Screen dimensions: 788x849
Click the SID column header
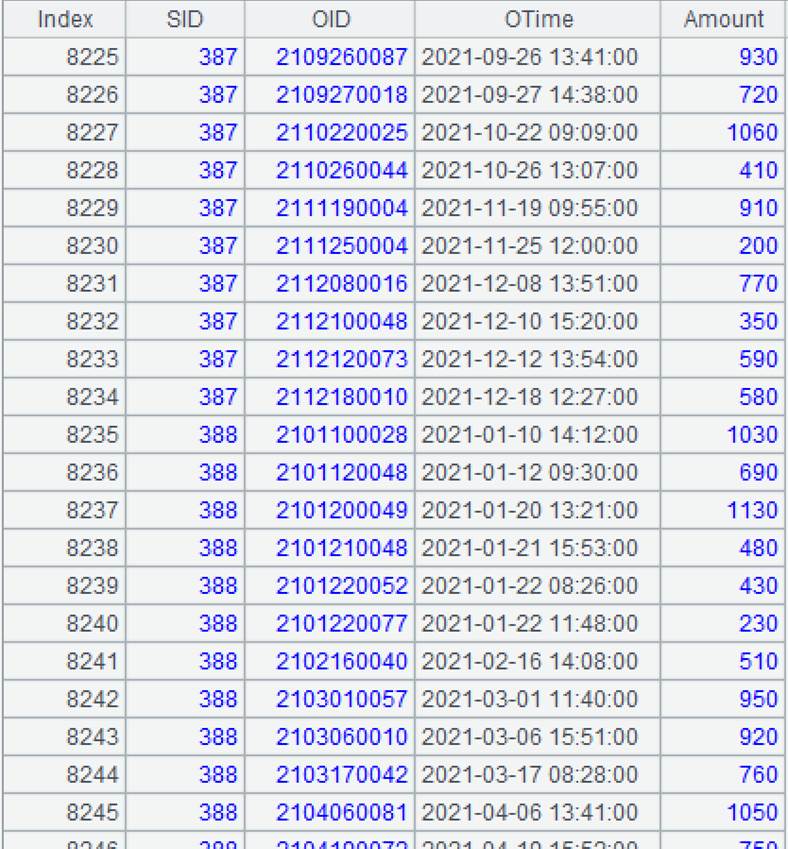tap(185, 19)
